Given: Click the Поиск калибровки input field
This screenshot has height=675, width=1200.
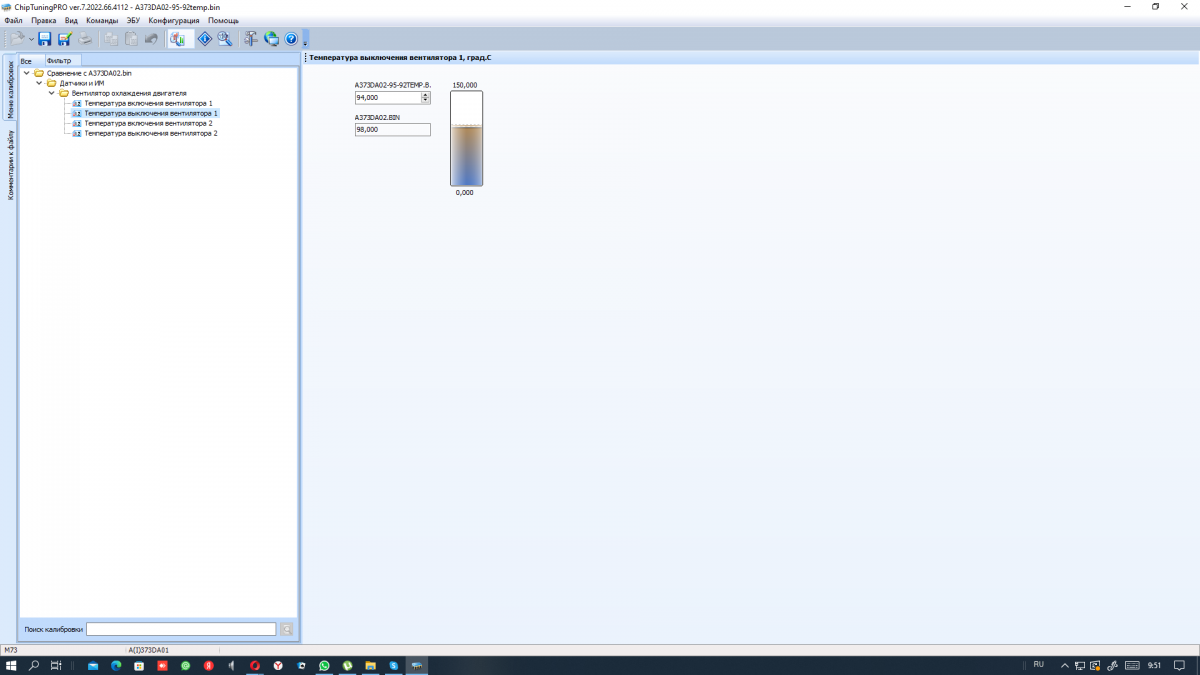Looking at the screenshot, I should point(181,629).
